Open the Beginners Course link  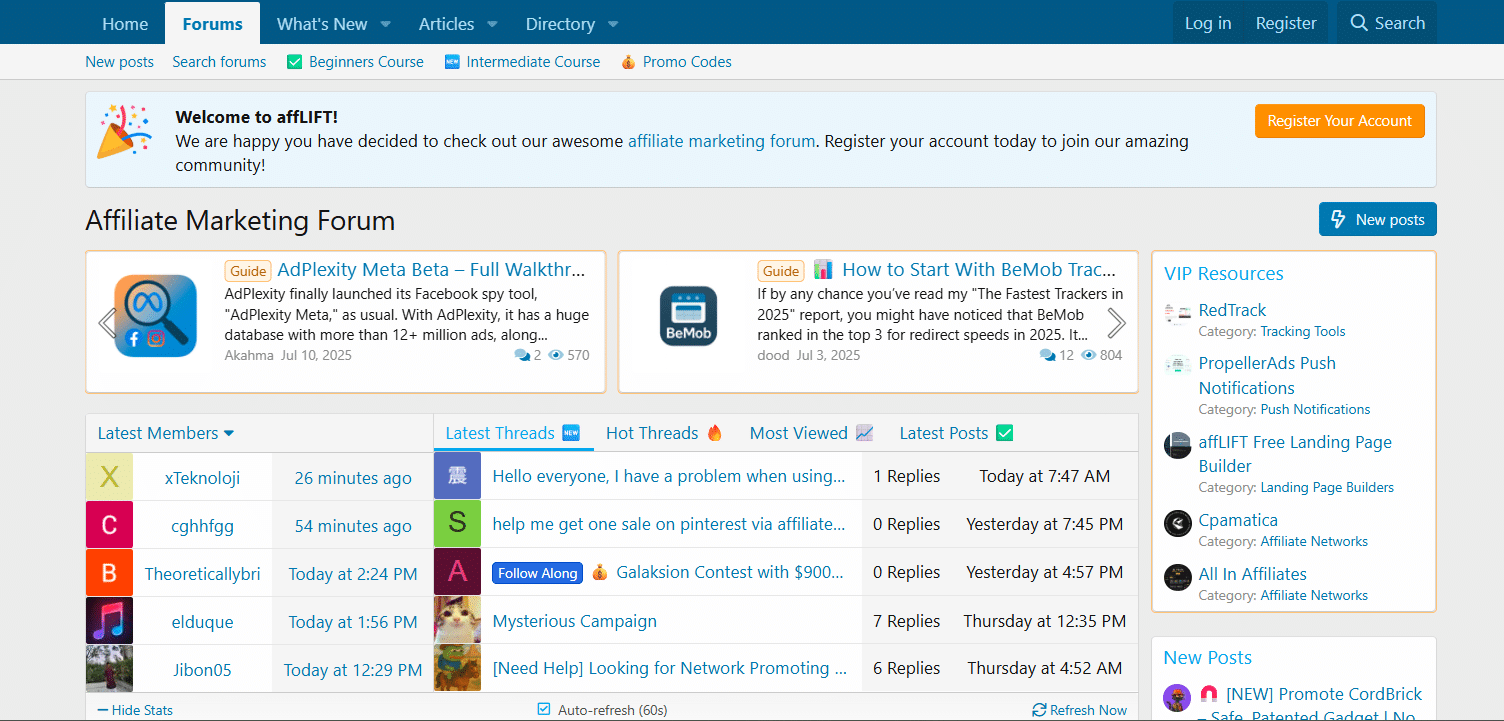[x=355, y=62]
